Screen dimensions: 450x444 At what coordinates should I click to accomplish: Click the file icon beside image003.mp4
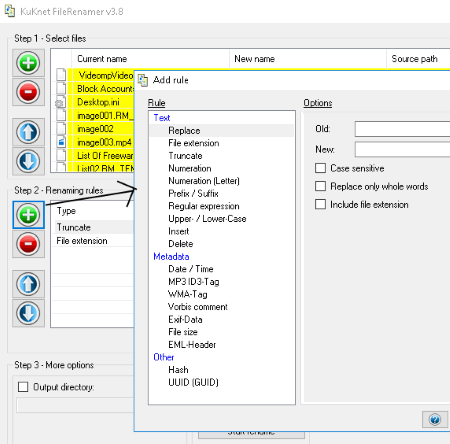61,142
